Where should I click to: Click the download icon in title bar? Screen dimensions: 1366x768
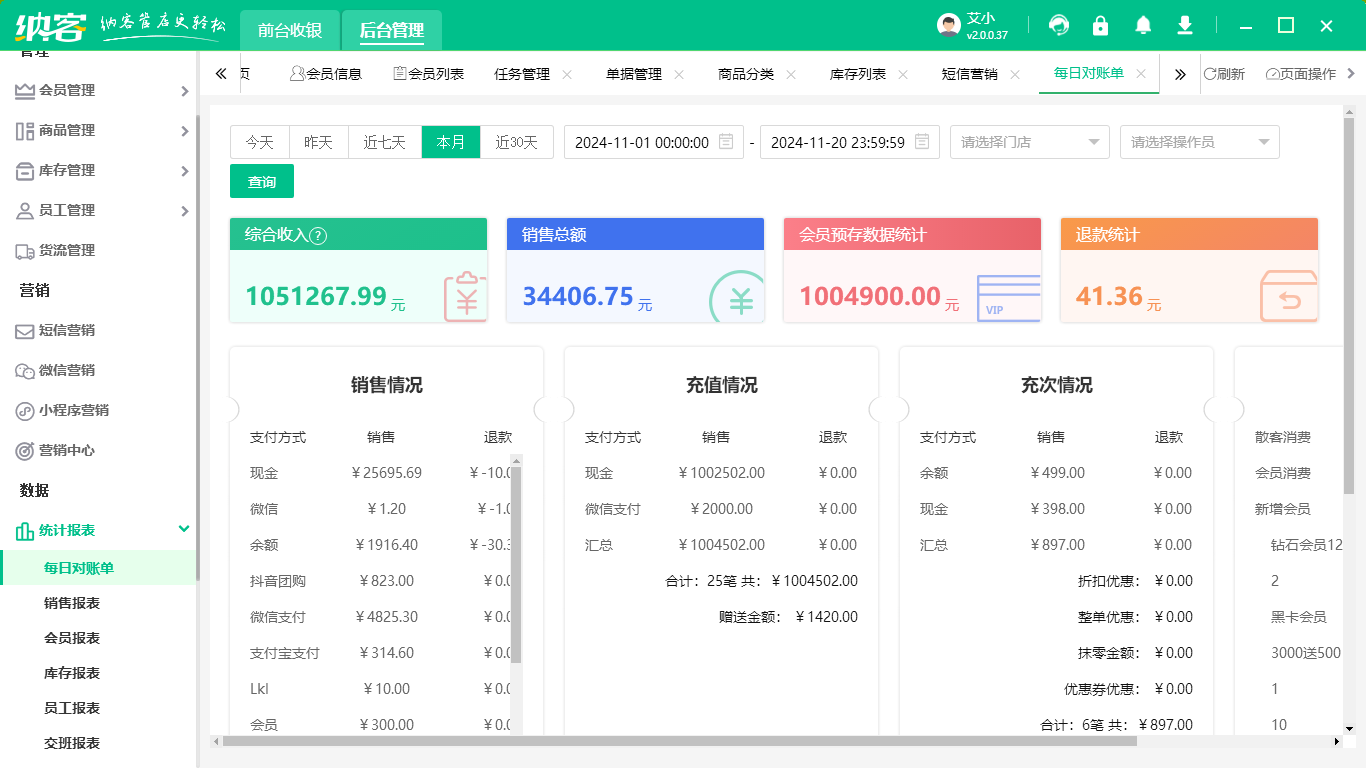tap(1185, 26)
